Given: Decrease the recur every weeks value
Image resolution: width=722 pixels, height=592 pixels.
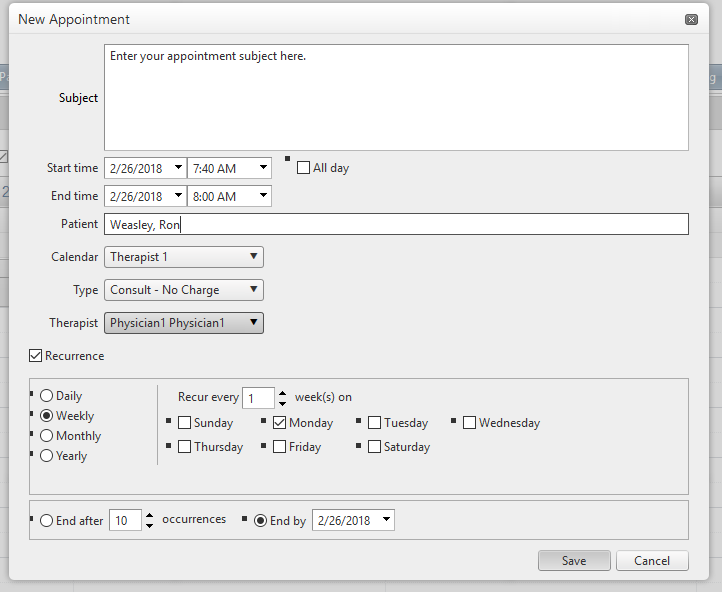Looking at the screenshot, I should click(282, 403).
